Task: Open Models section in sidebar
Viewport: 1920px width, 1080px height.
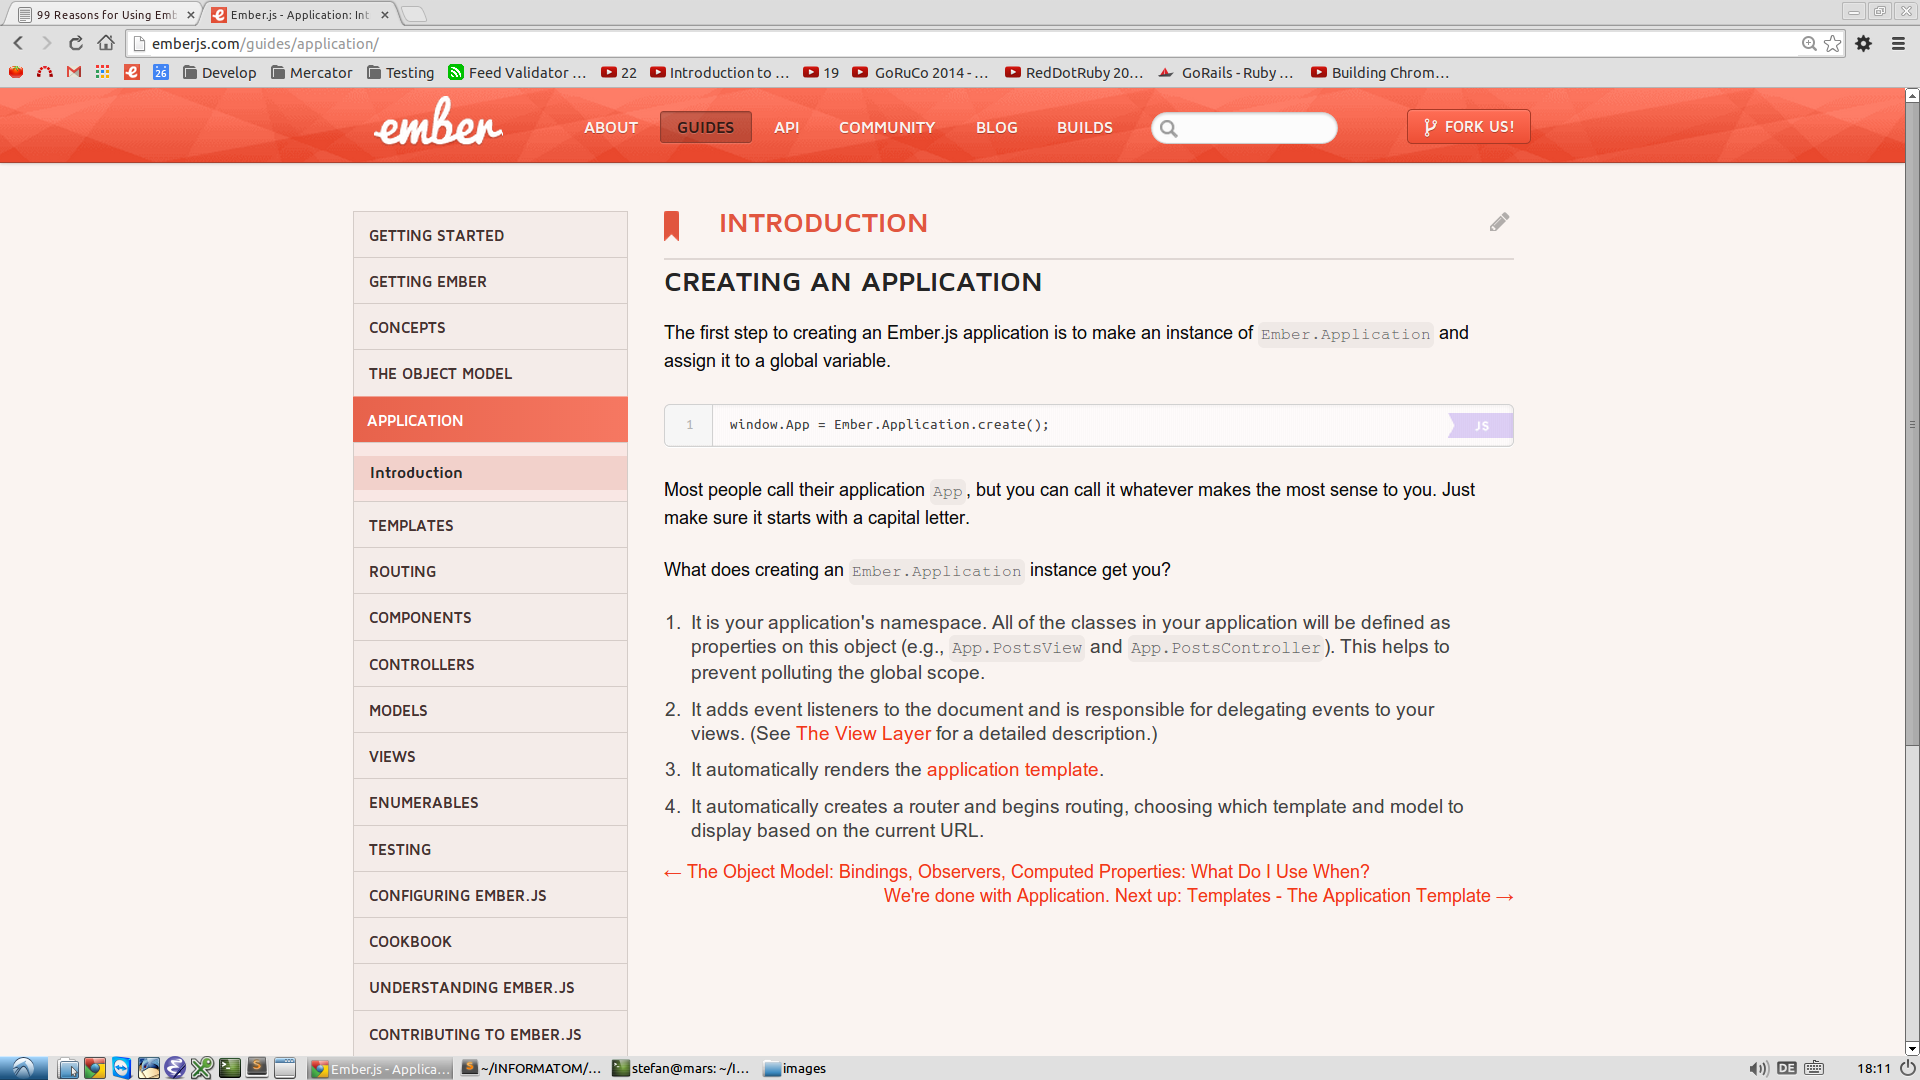Action: 490,710
